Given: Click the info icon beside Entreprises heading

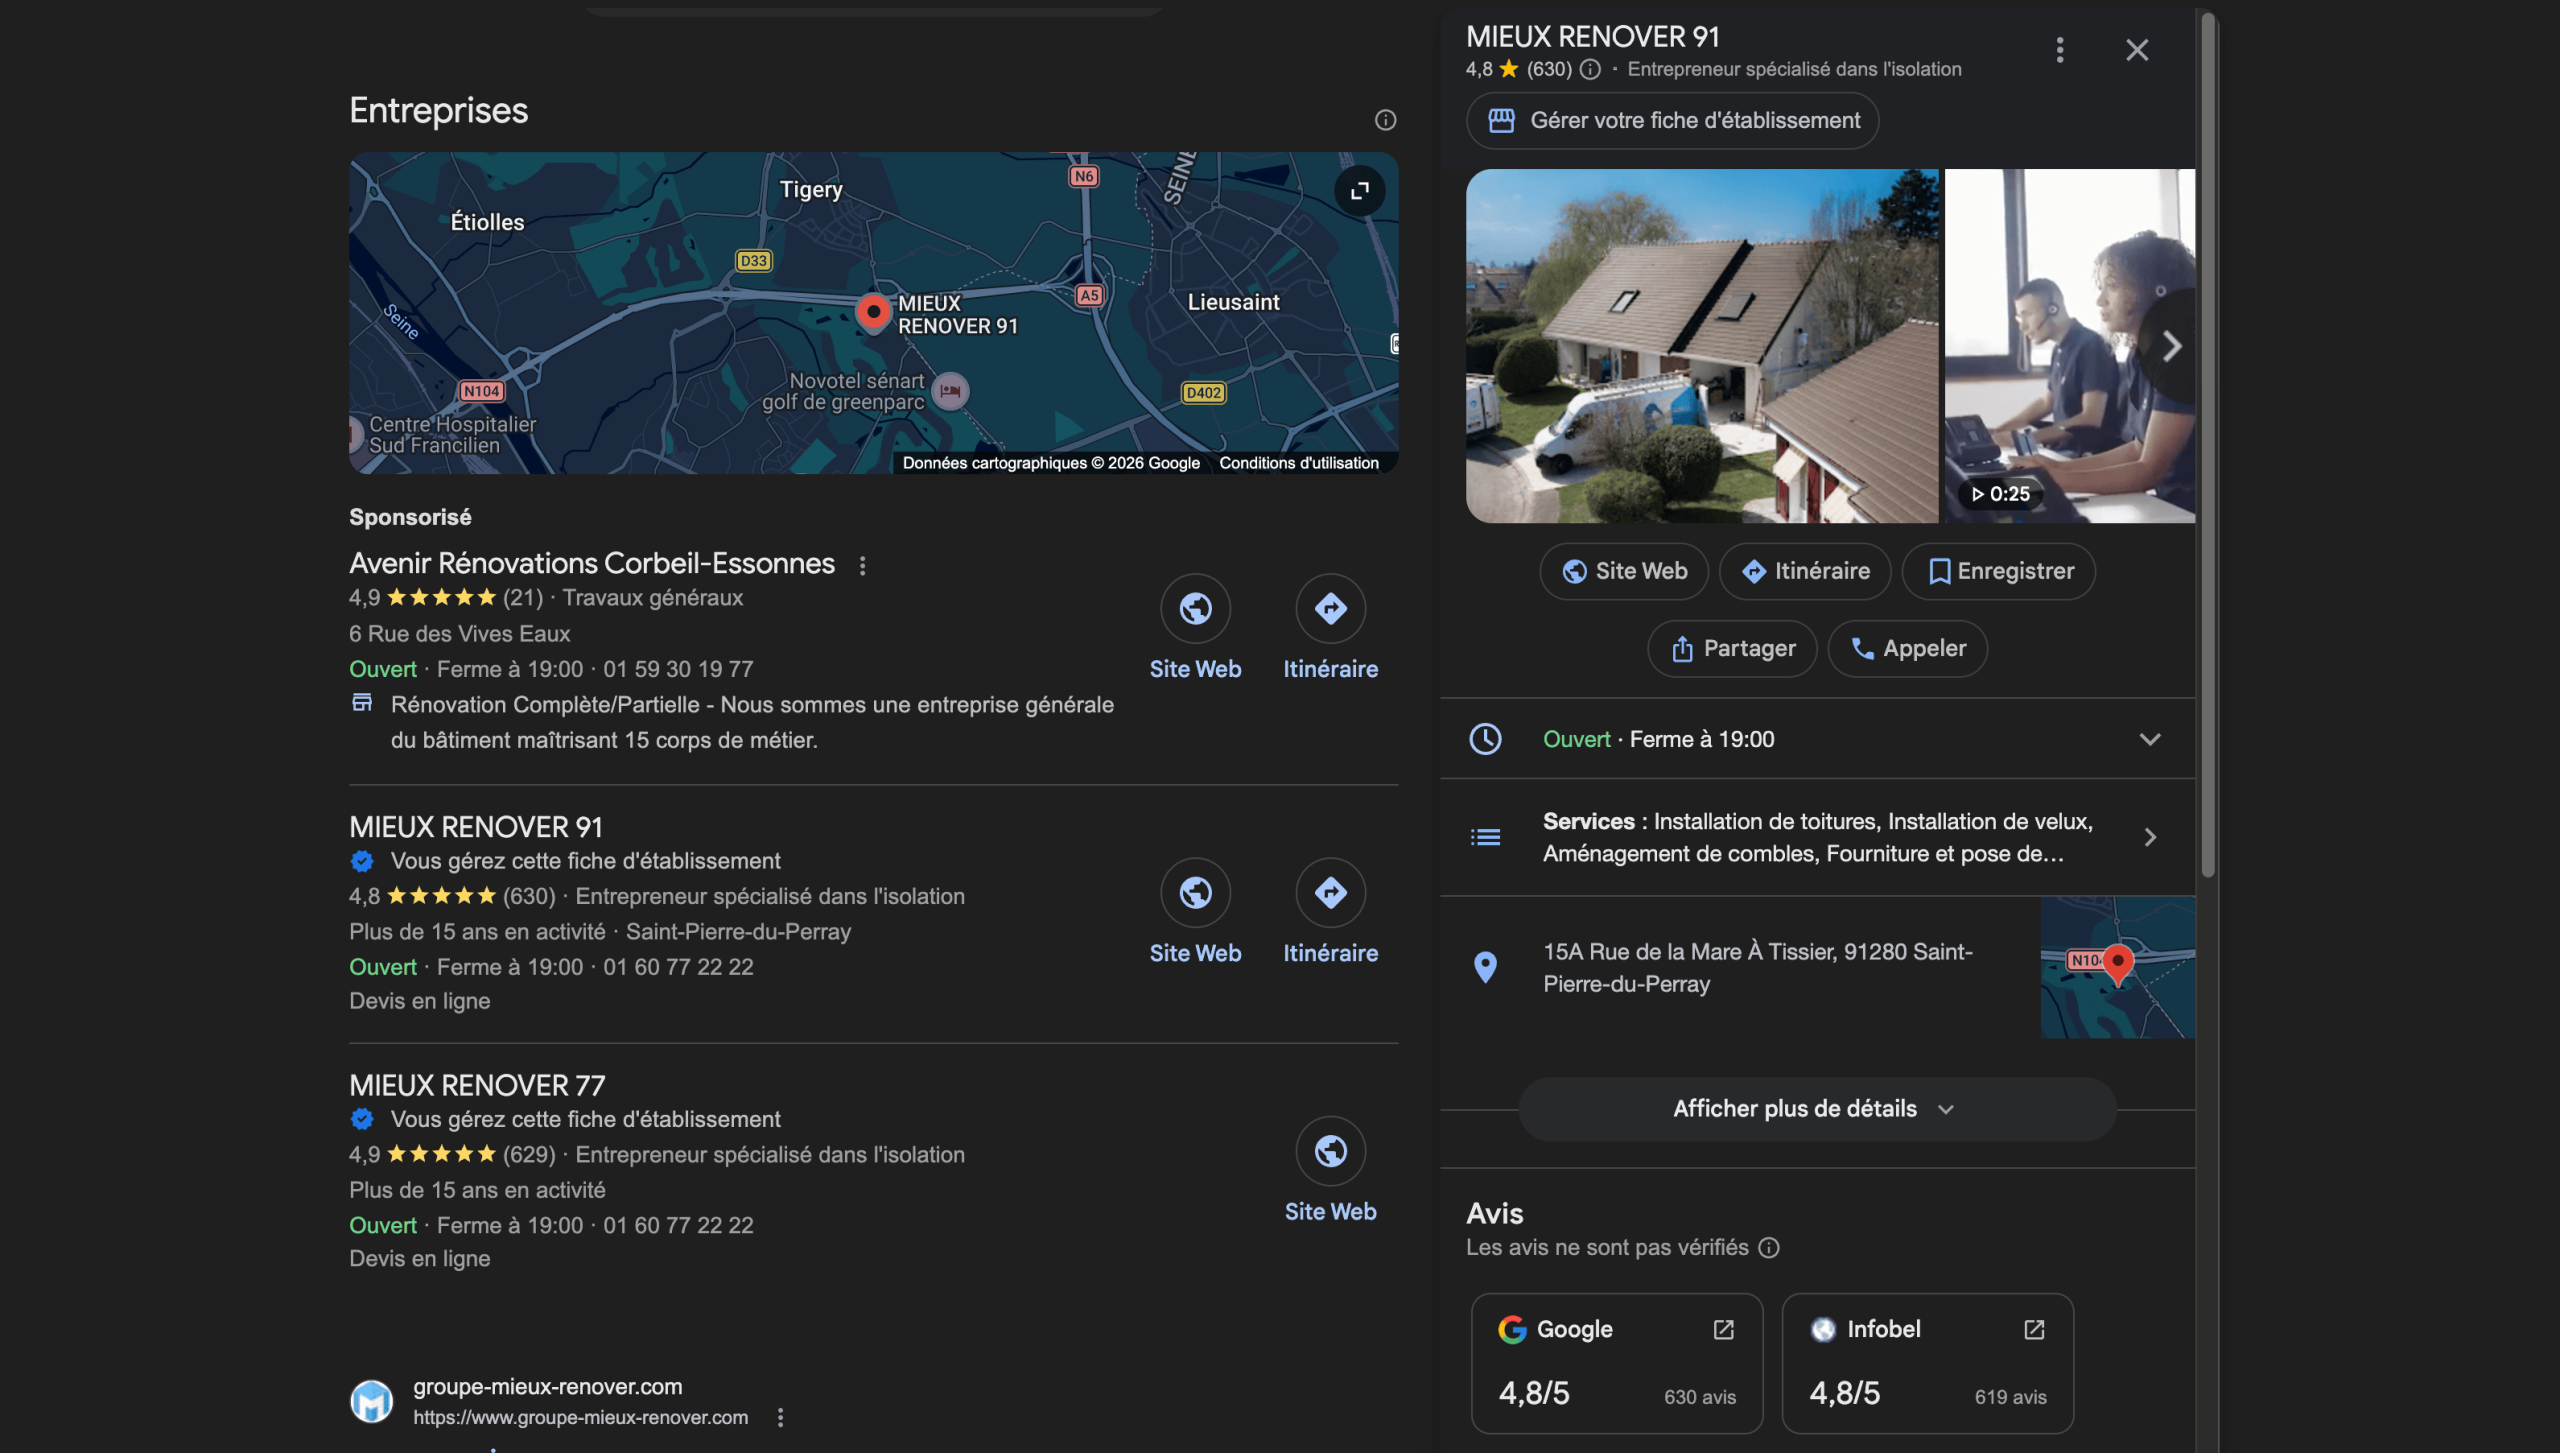Looking at the screenshot, I should tap(1385, 120).
